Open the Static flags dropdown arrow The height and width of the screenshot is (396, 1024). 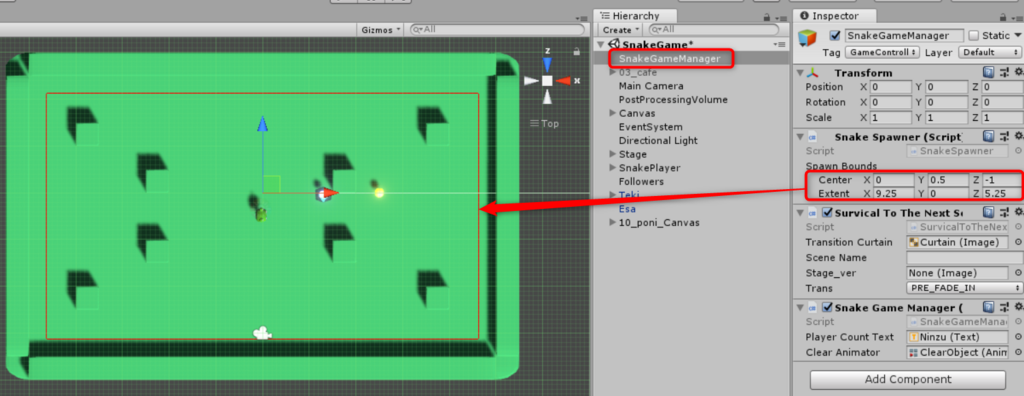(x=1017, y=36)
